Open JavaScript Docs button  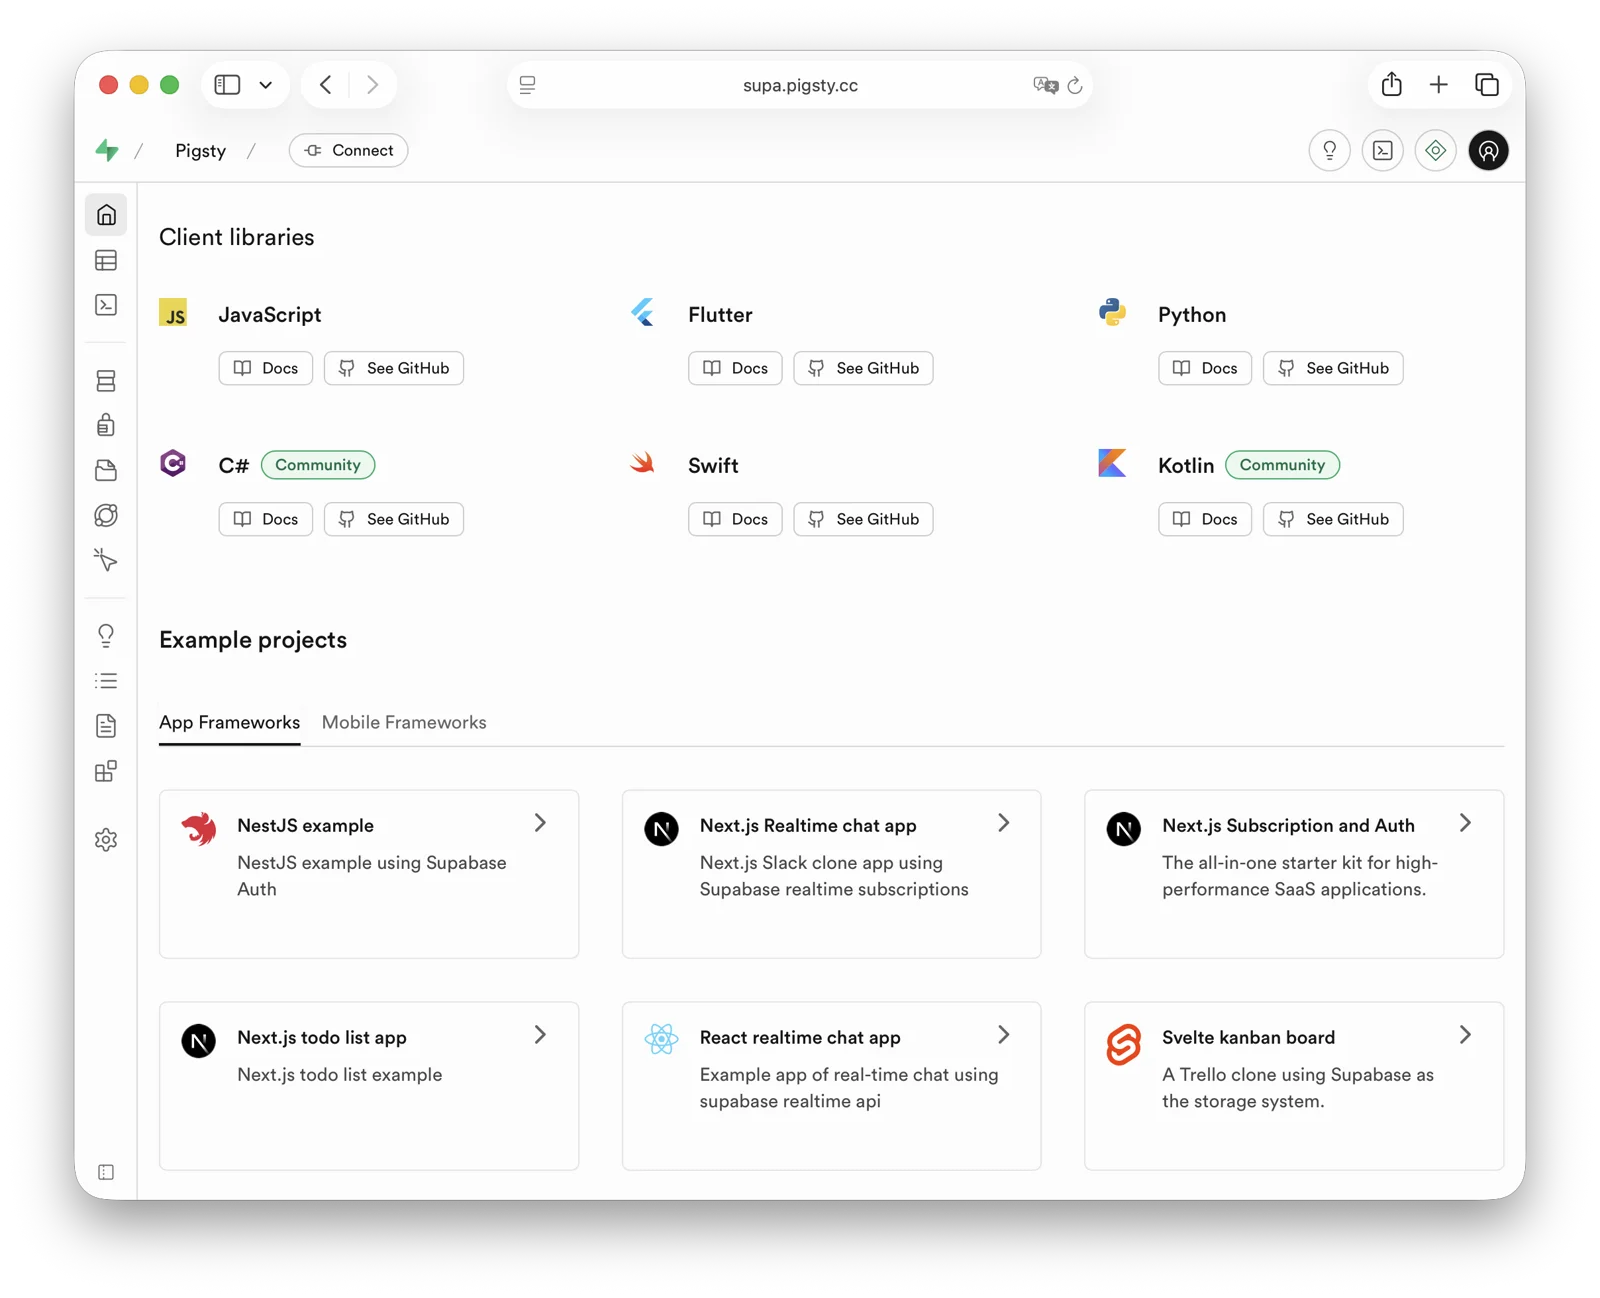tap(266, 368)
